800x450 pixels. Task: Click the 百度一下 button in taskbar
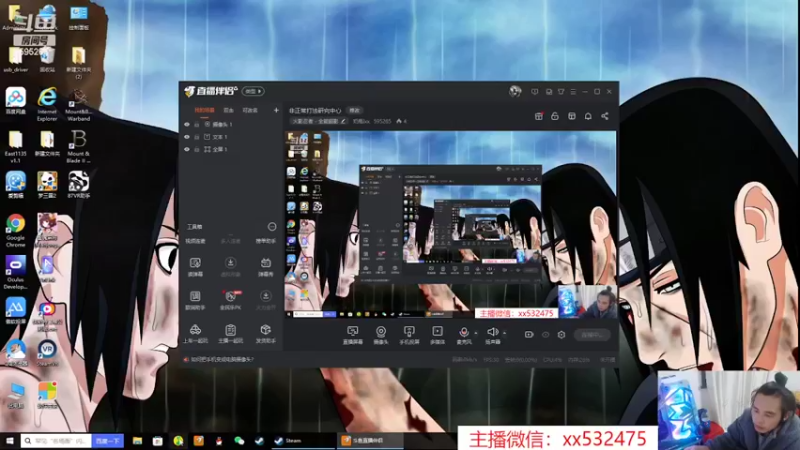(108, 440)
